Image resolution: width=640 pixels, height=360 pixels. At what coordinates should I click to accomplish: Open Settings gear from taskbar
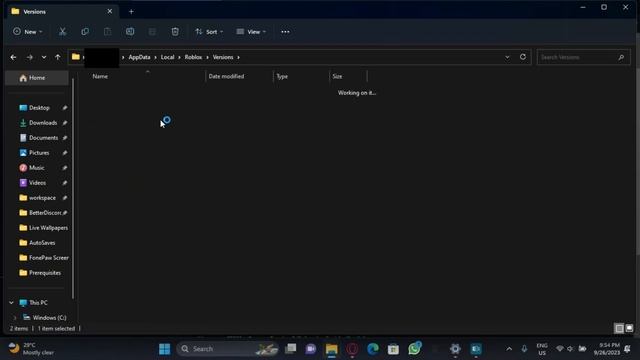click(x=455, y=349)
